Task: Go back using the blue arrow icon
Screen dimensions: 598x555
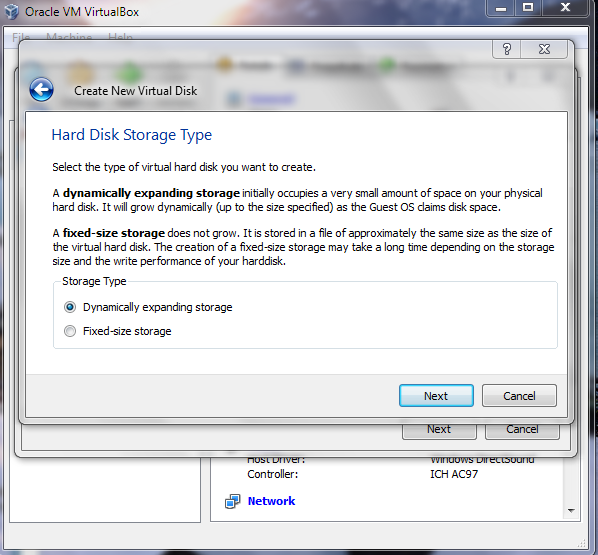Action: pyautogui.click(x=41, y=90)
